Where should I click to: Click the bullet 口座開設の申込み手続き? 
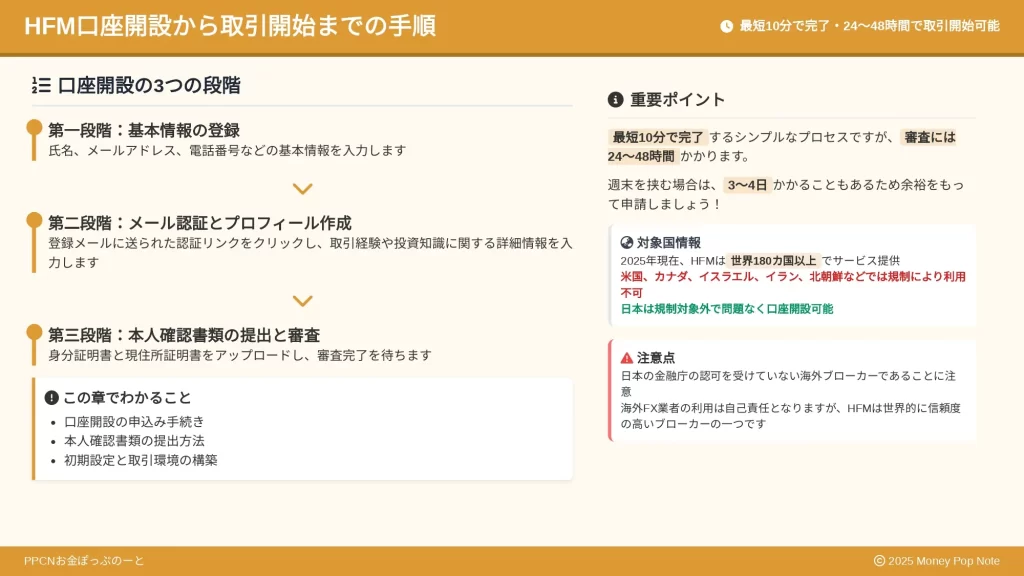pos(135,422)
